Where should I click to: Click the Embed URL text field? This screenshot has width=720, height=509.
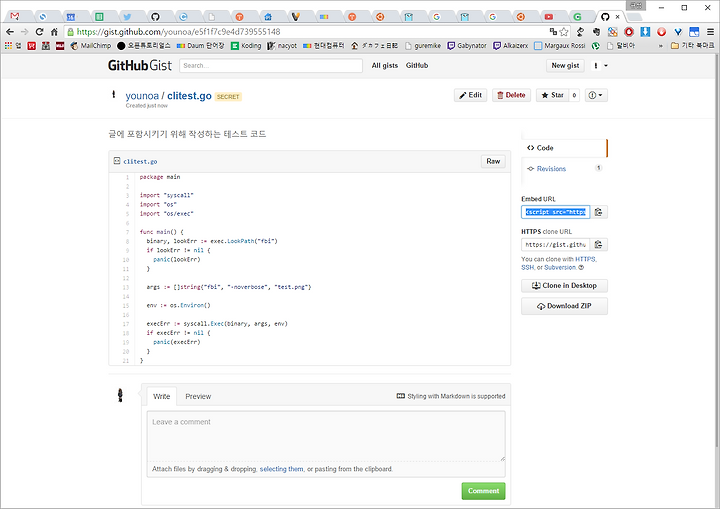pyautogui.click(x=556, y=212)
